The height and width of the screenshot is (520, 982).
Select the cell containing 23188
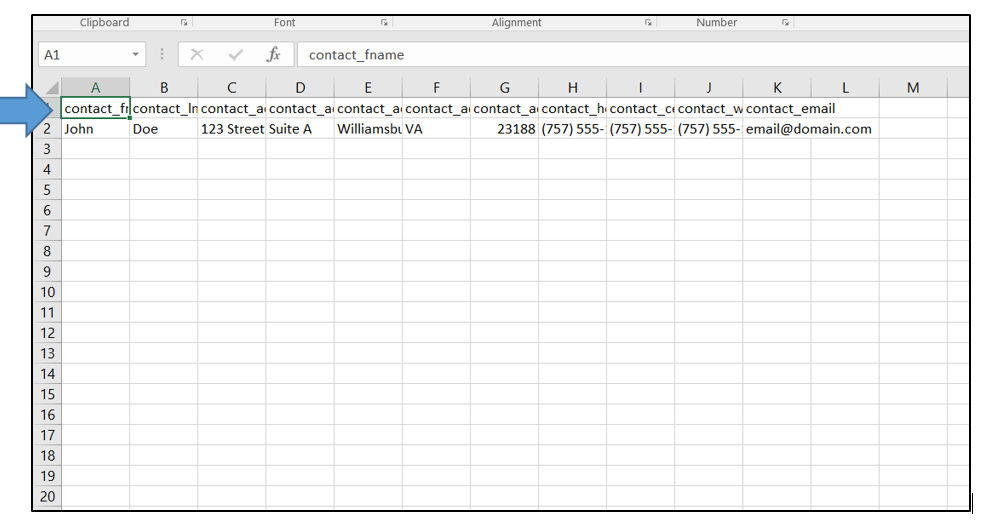(504, 129)
